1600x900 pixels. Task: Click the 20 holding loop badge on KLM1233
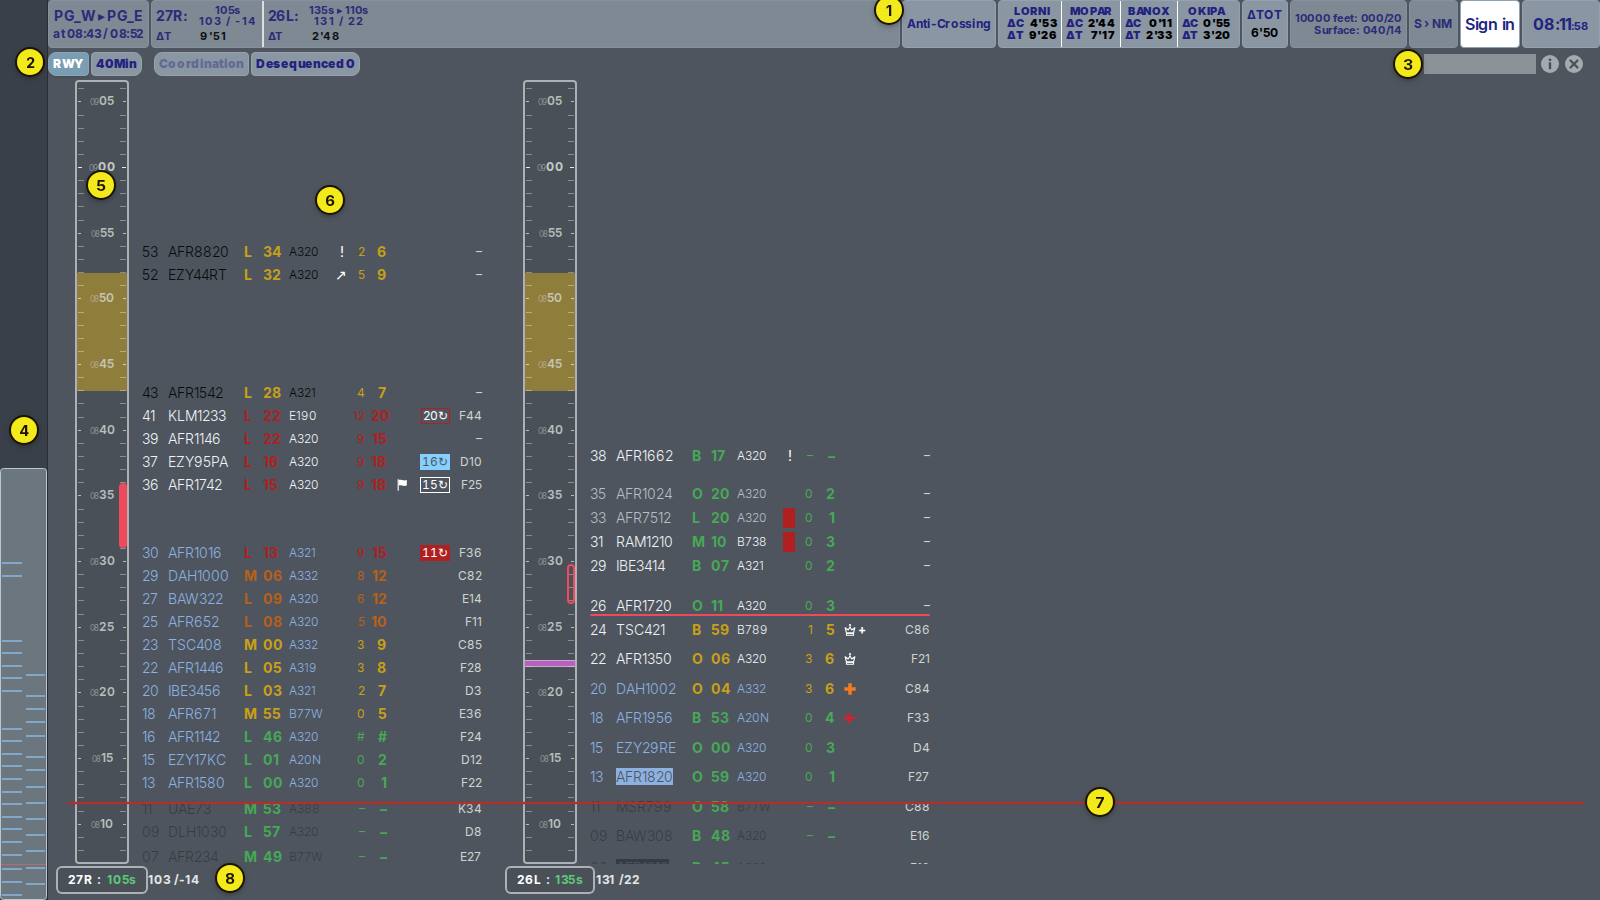(x=435, y=415)
